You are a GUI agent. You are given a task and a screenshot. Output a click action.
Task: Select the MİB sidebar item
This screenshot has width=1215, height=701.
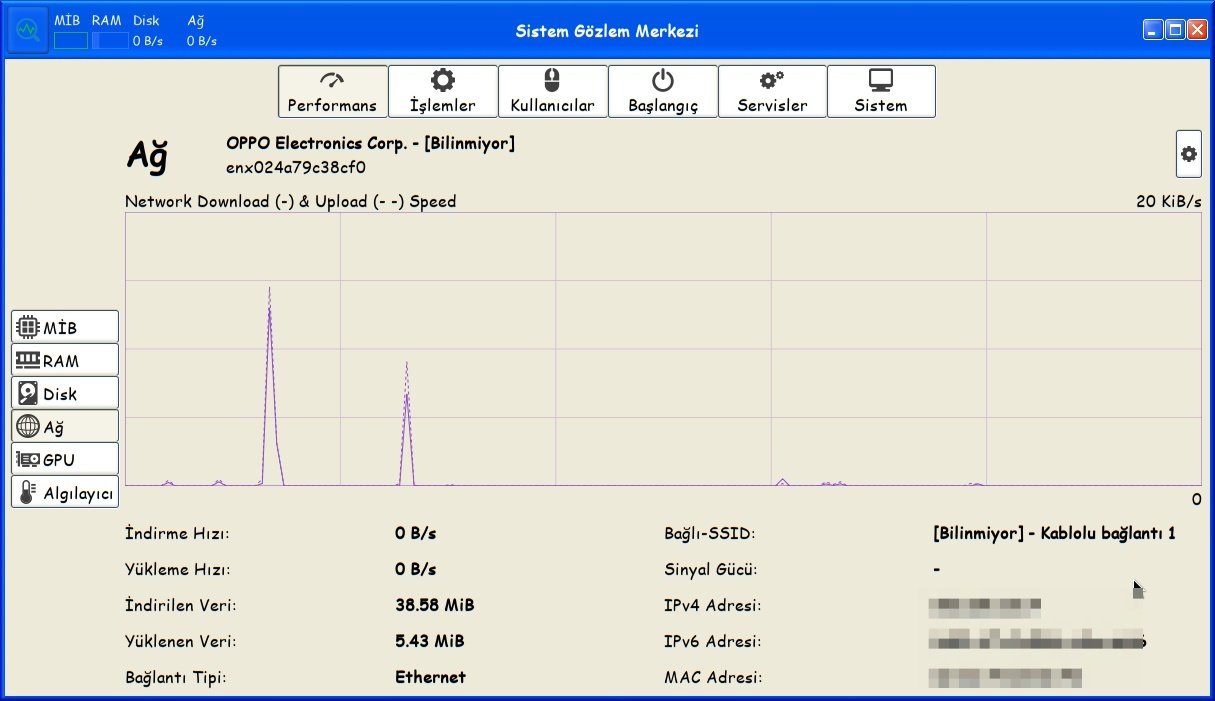click(65, 327)
